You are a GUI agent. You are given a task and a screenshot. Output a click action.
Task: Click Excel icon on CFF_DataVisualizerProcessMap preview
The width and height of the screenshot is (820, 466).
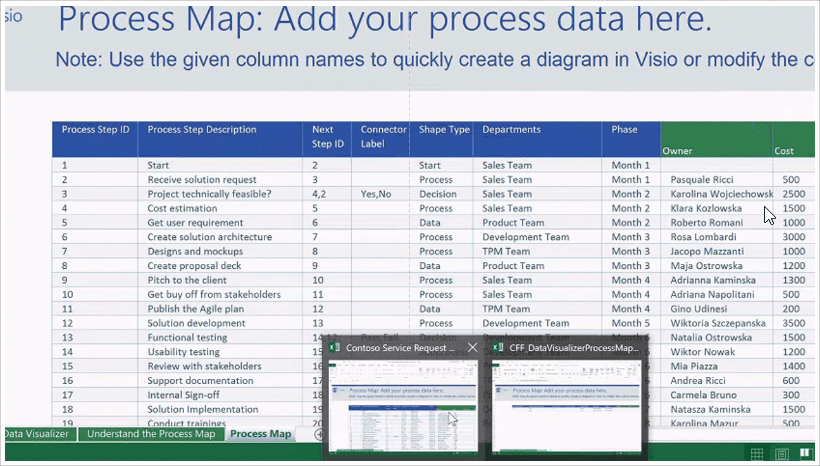click(498, 348)
